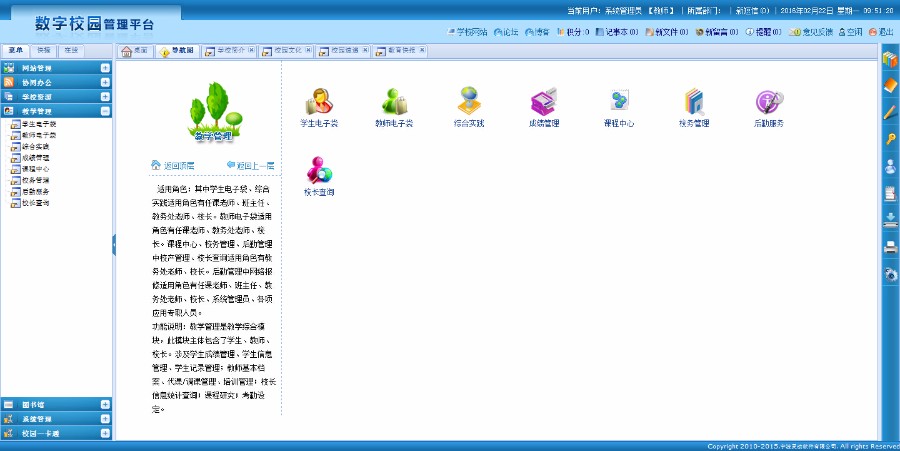Close the 教育快报 tab
Viewport: 900px width, 451px height.
[x=422, y=50]
